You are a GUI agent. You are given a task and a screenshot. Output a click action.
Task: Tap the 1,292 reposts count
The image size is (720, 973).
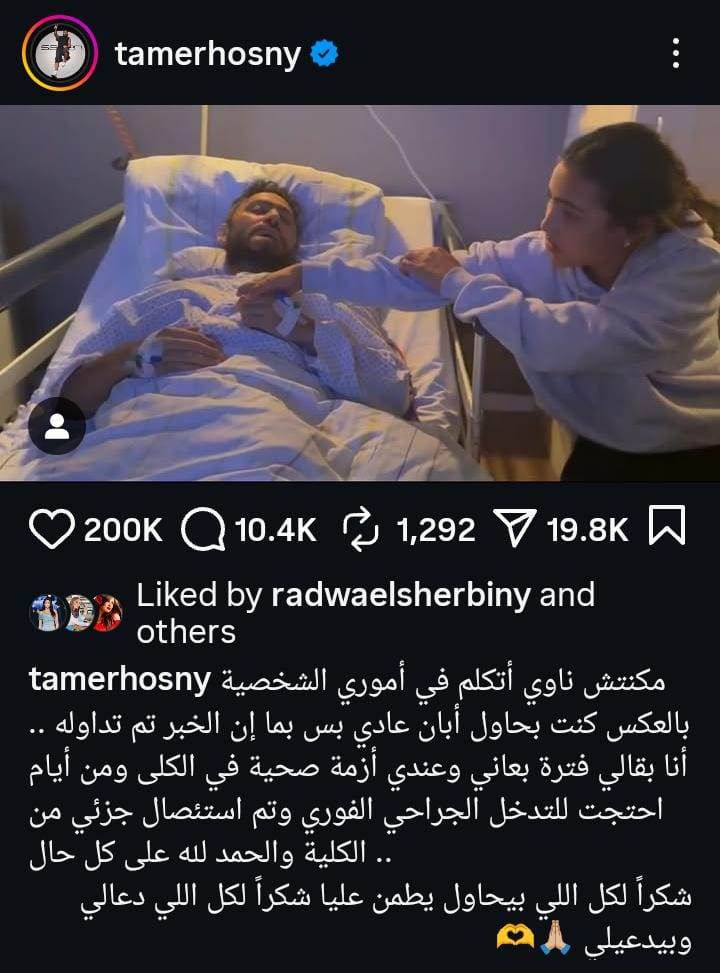coord(436,531)
